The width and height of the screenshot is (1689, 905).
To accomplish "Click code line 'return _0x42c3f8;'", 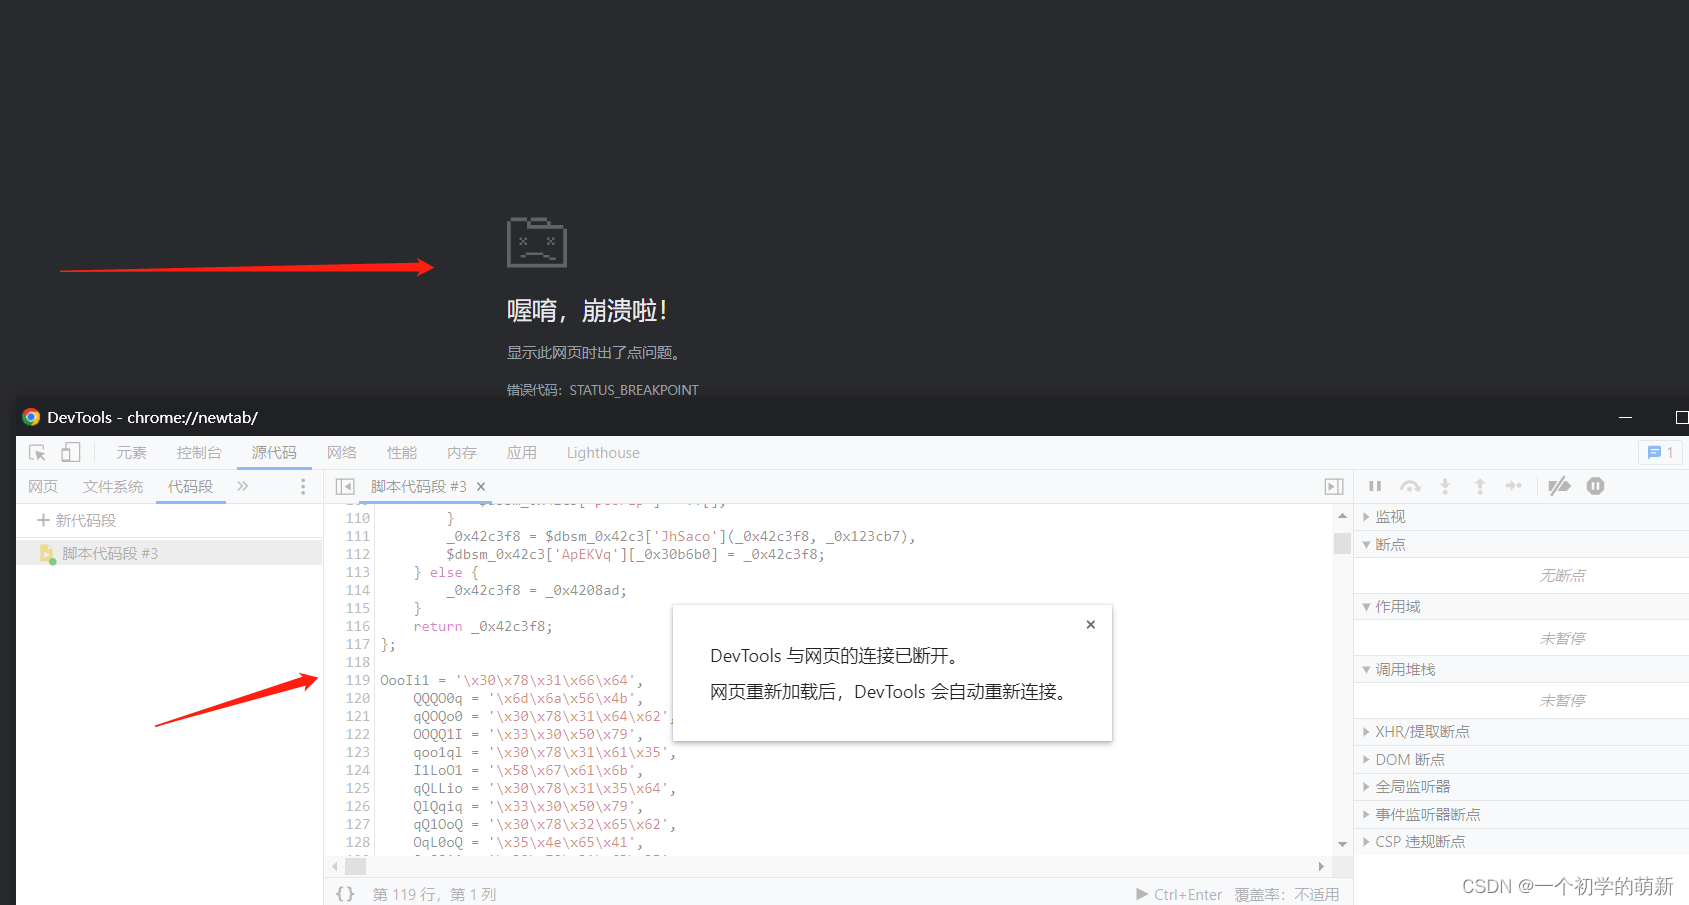I will (483, 626).
